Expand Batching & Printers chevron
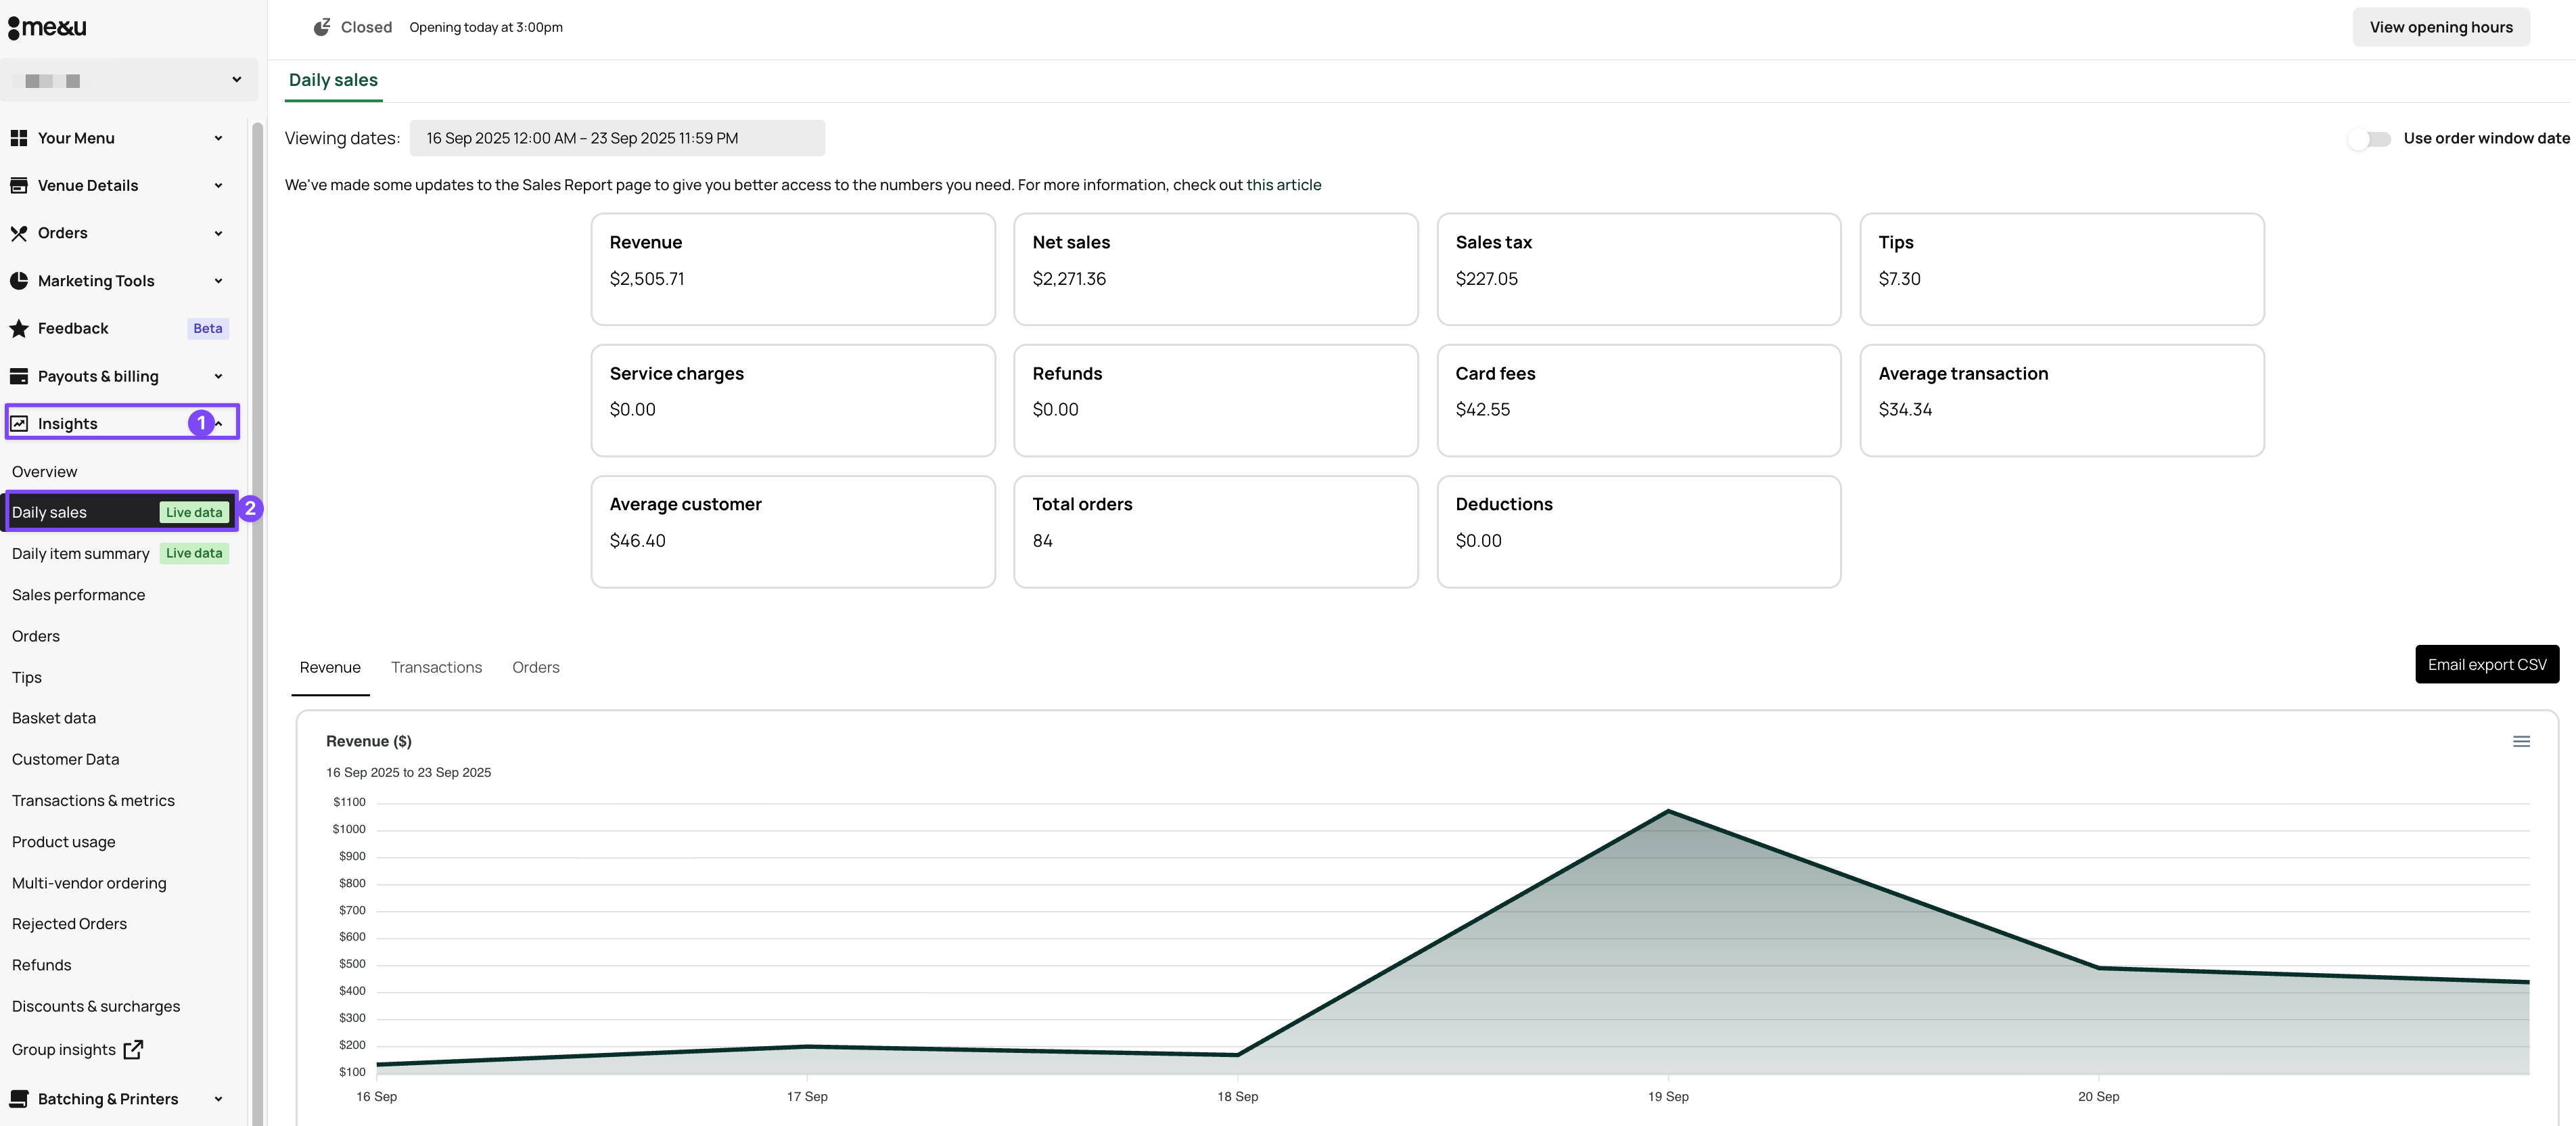The height and width of the screenshot is (1126, 2576). click(218, 1099)
